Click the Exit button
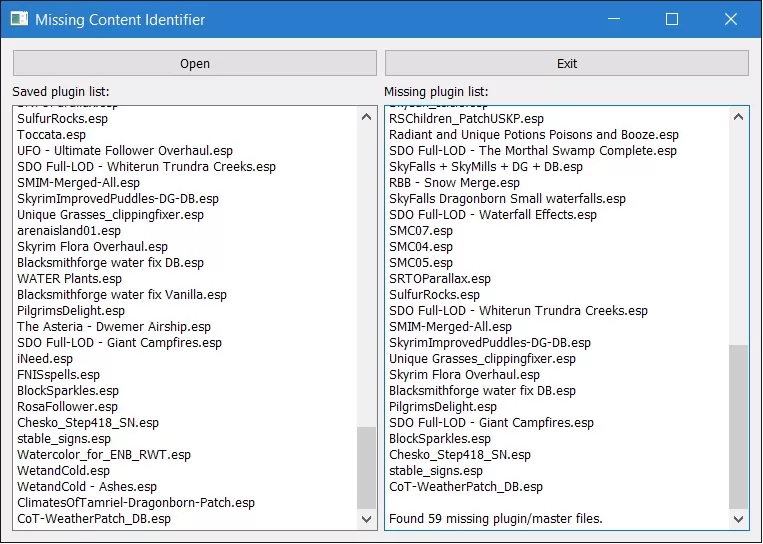 [x=567, y=63]
